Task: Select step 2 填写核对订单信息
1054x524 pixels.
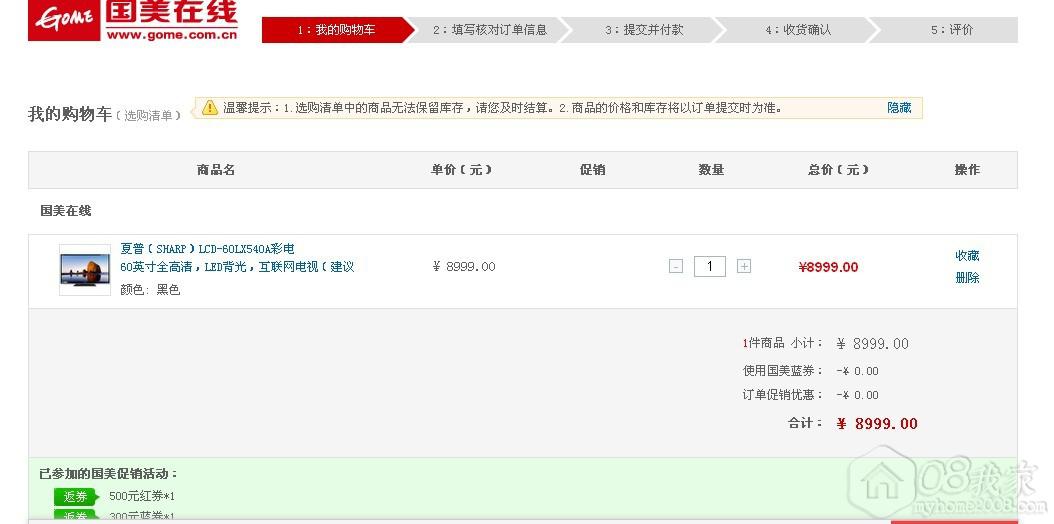Action: [x=489, y=30]
